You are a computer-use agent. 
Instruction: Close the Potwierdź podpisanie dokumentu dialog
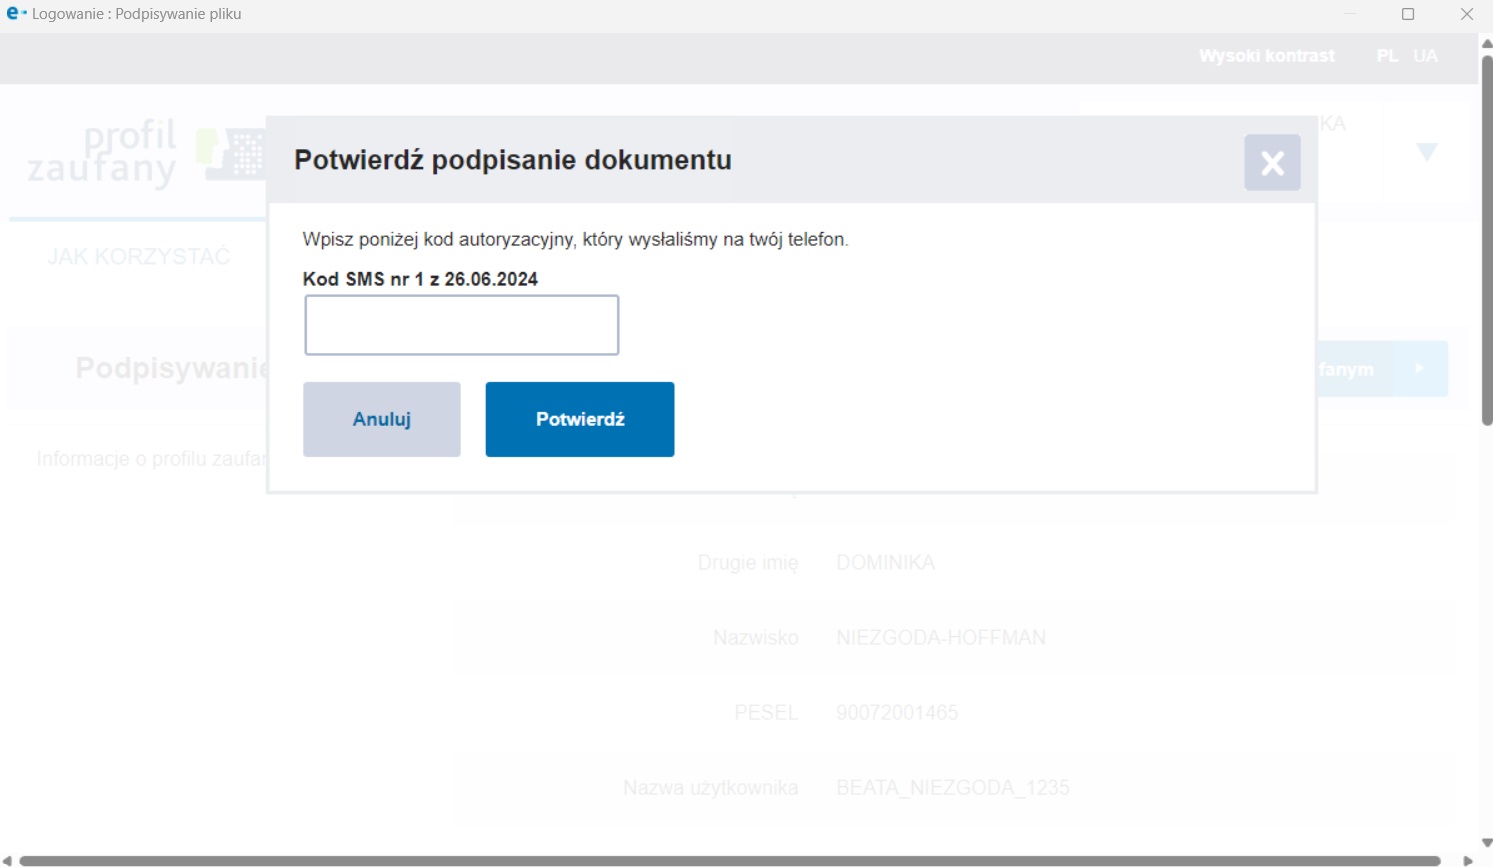tap(1272, 162)
